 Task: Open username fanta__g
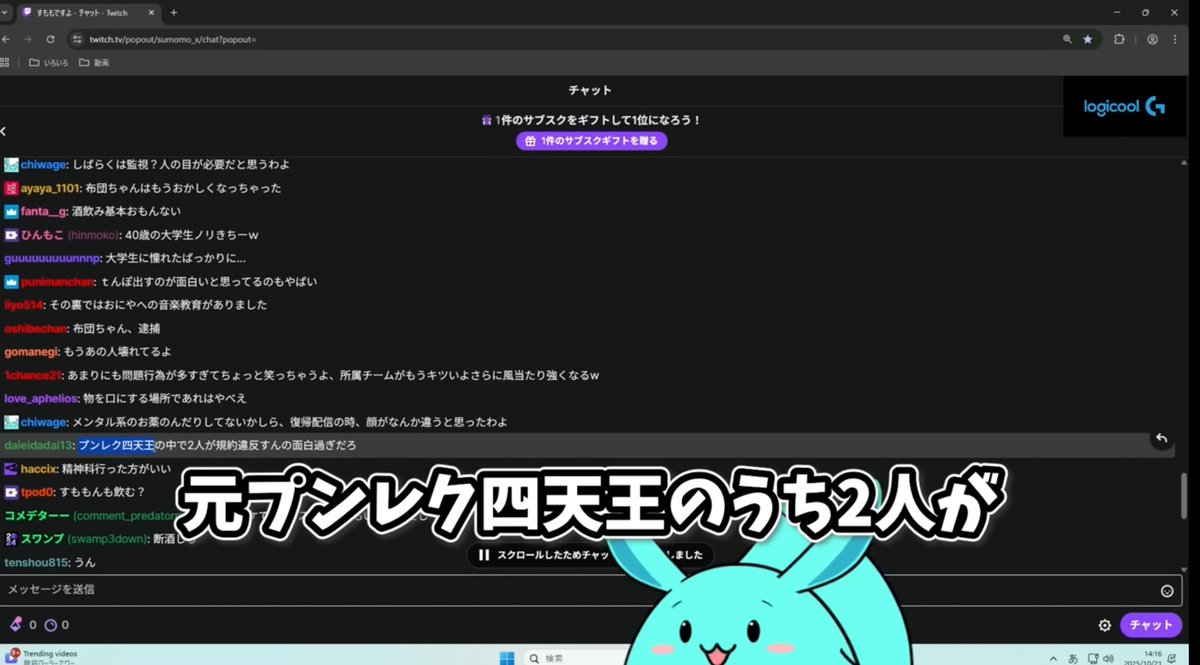[x=44, y=211]
